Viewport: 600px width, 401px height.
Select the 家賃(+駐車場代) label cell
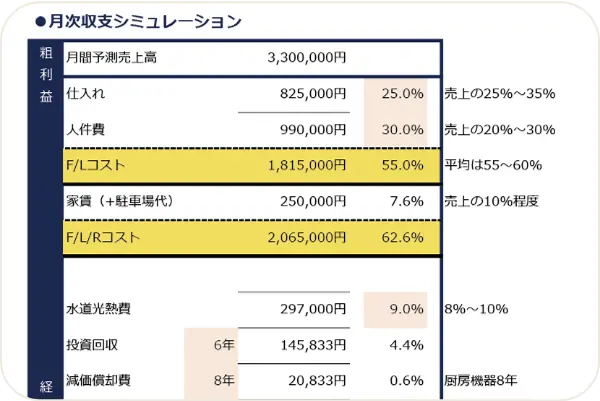(x=120, y=201)
